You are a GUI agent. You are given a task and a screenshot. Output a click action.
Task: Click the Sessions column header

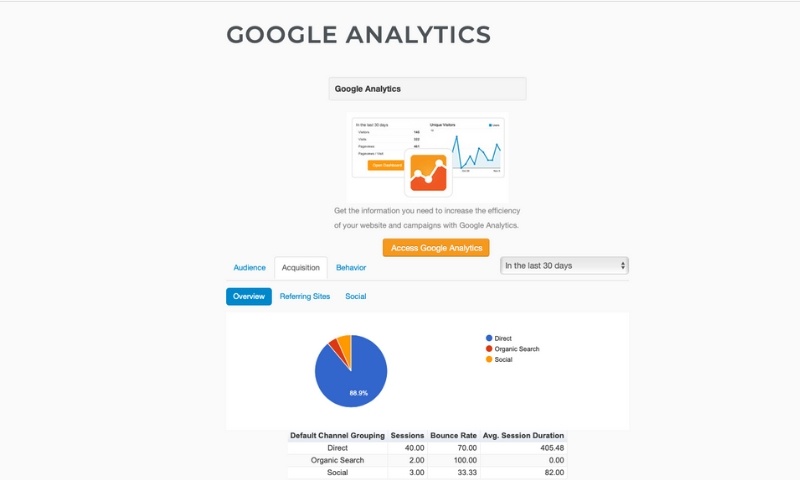click(x=407, y=436)
